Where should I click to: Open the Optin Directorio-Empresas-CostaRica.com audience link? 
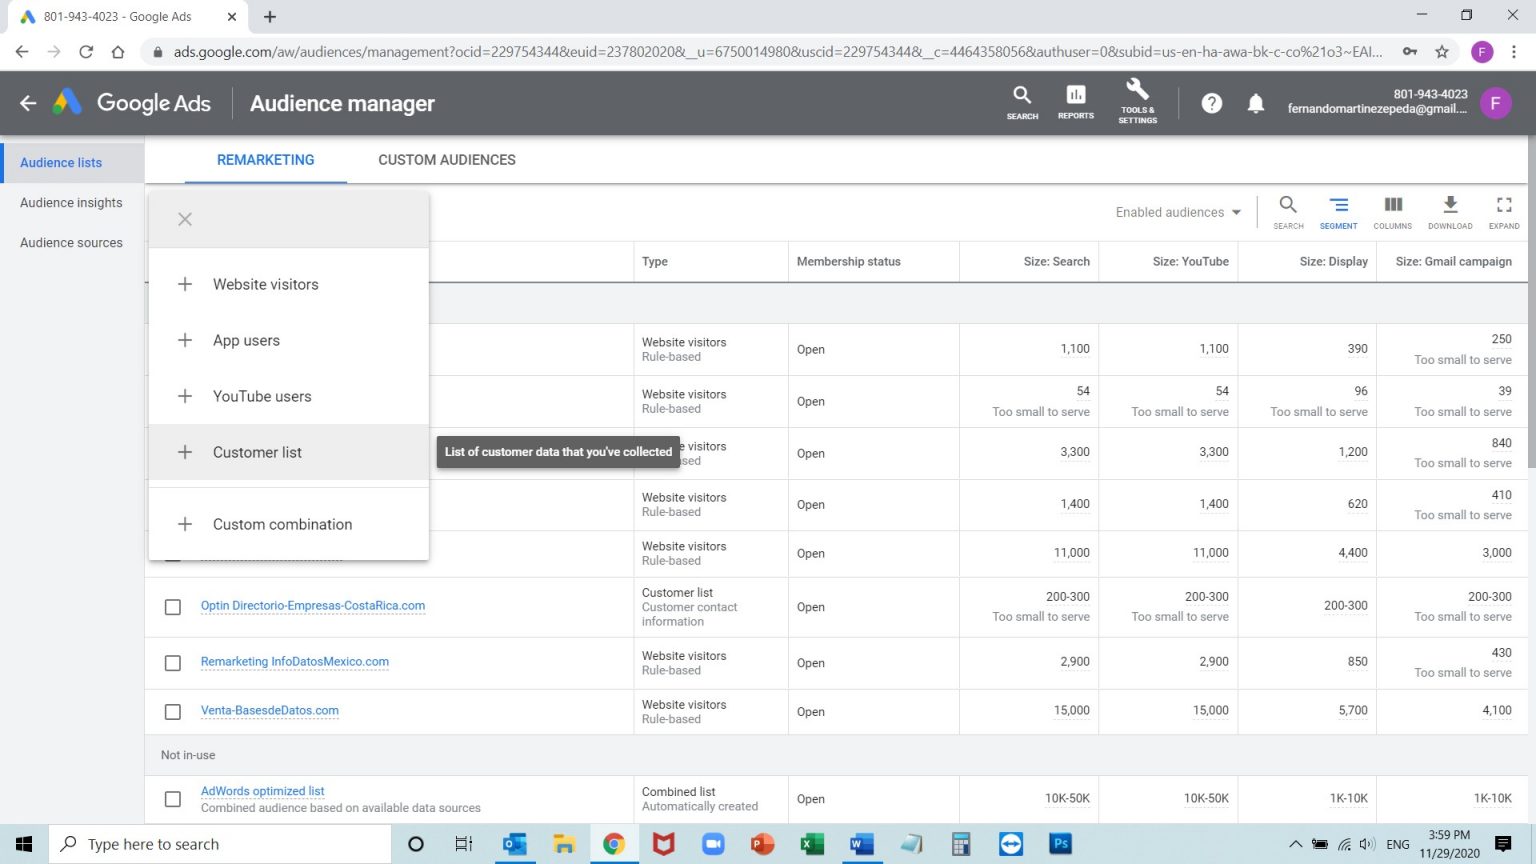pyautogui.click(x=313, y=605)
